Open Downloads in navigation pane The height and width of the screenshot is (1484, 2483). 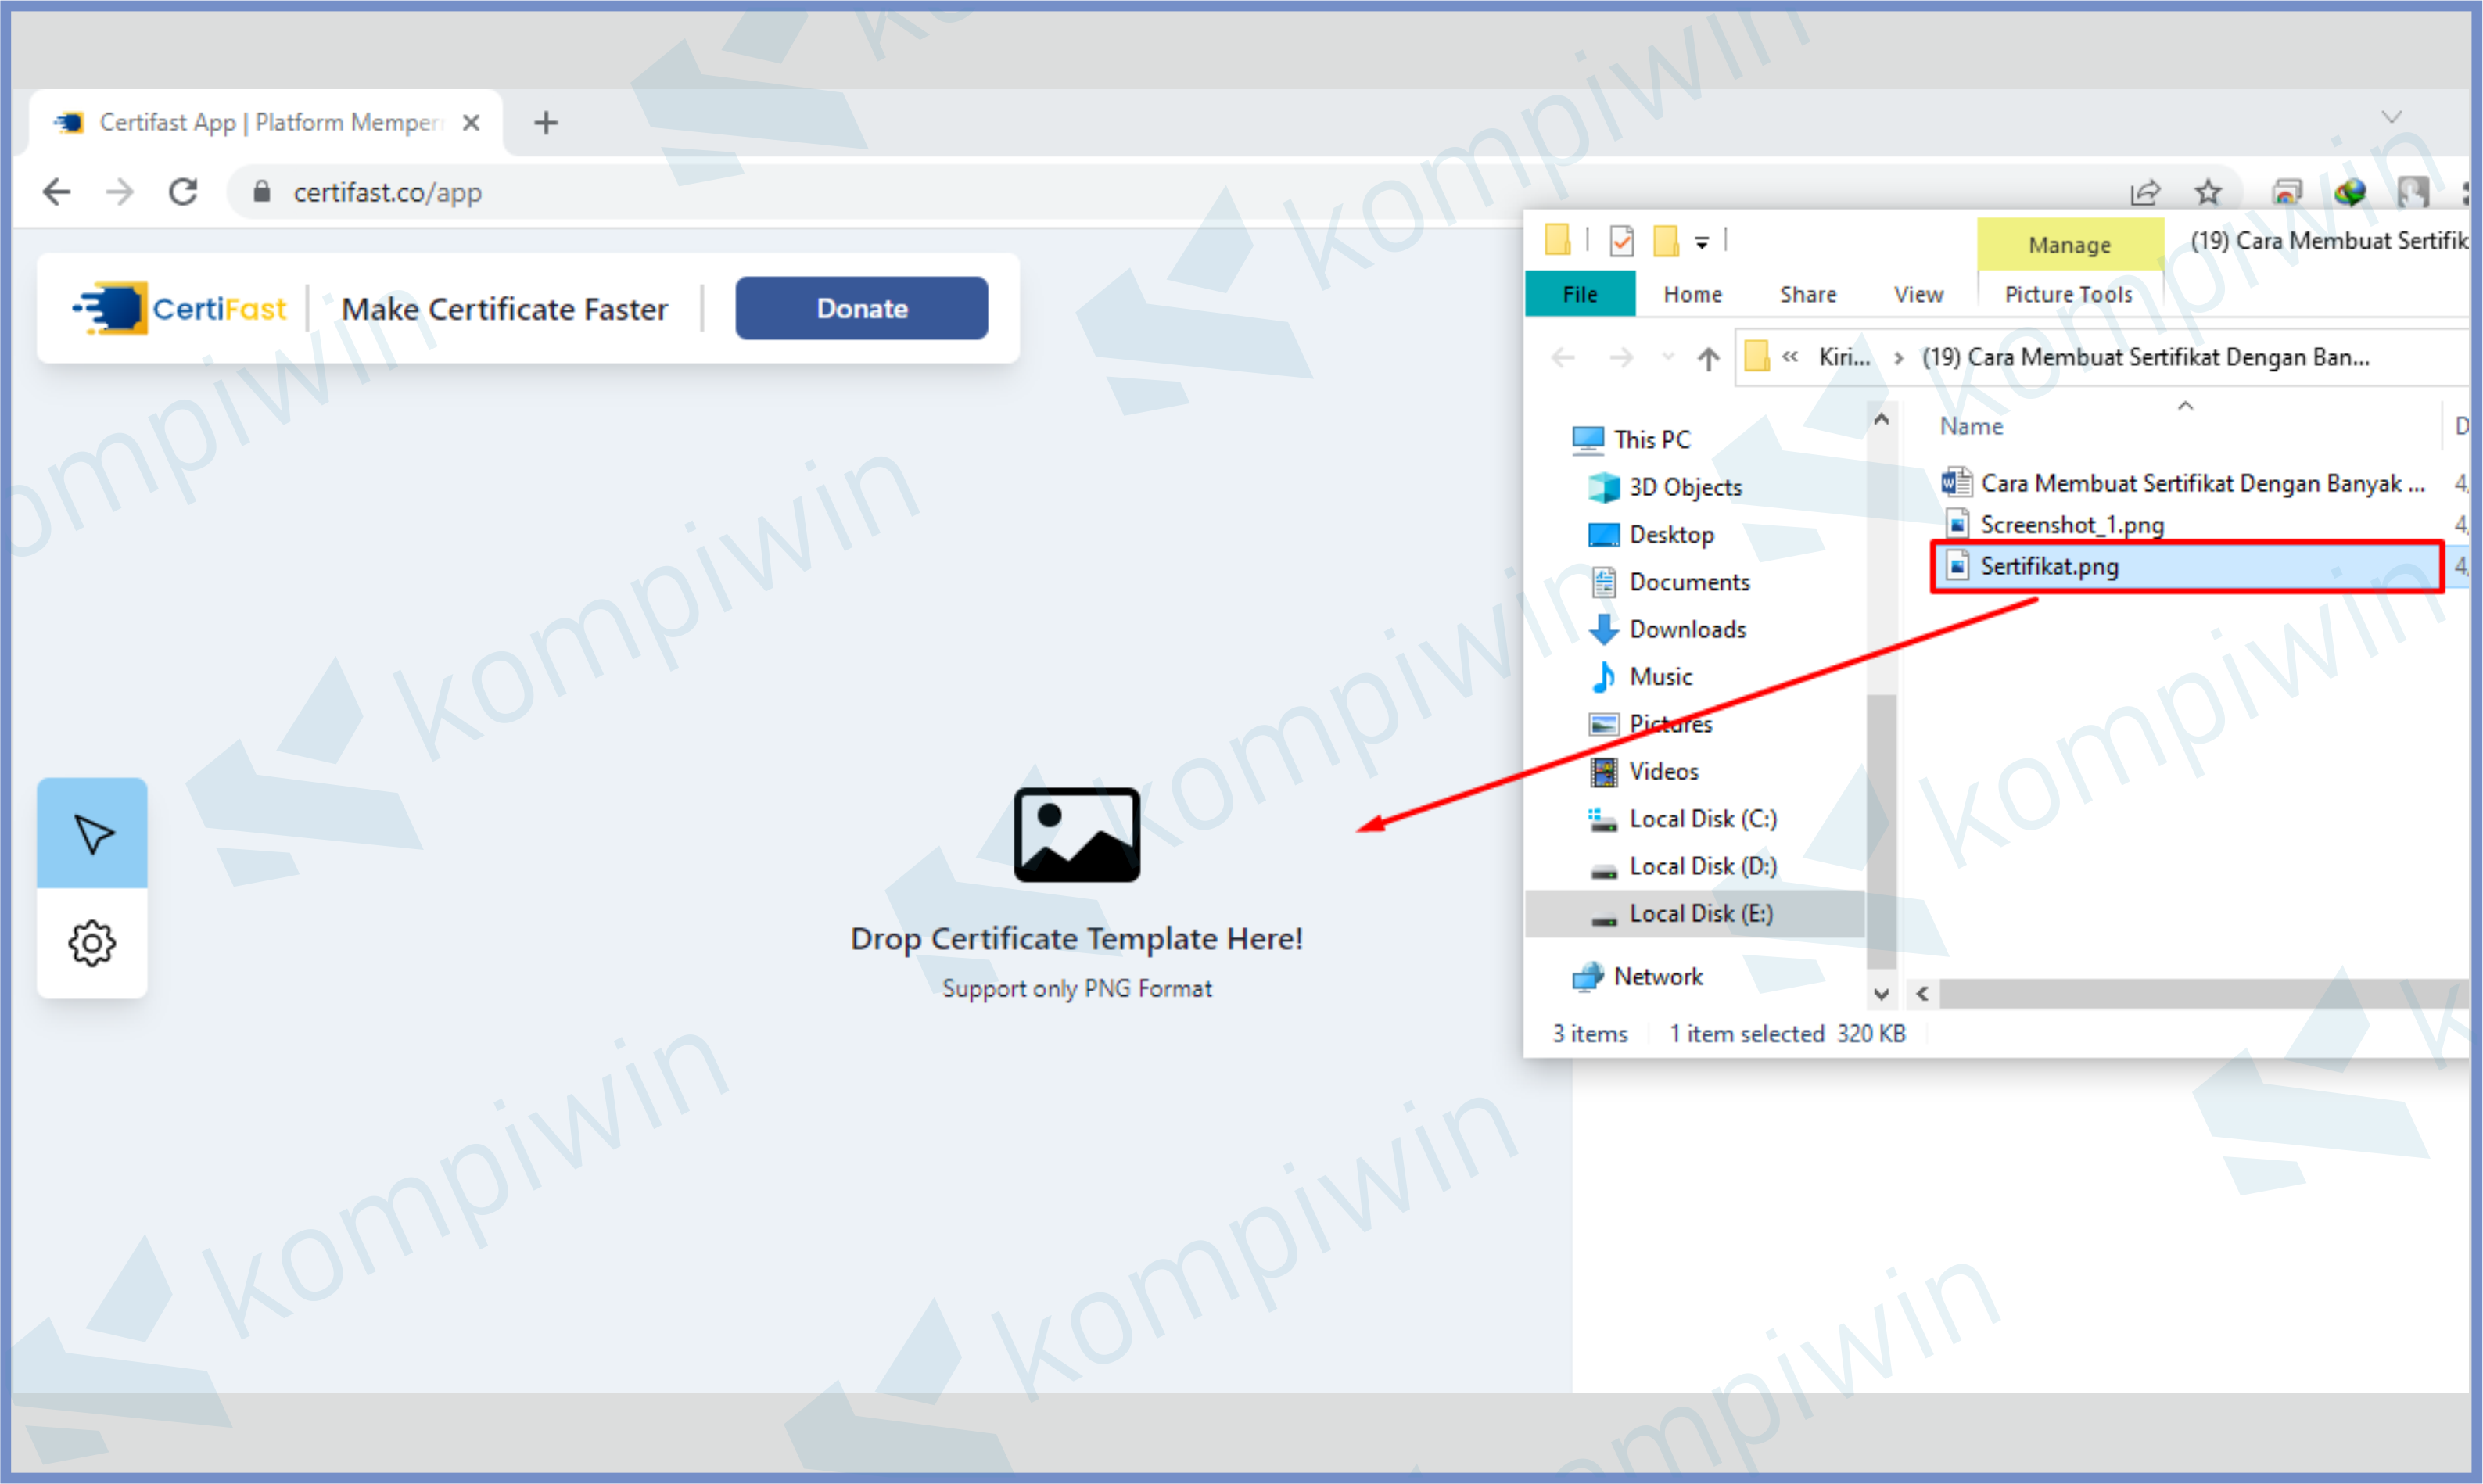click(1687, 629)
